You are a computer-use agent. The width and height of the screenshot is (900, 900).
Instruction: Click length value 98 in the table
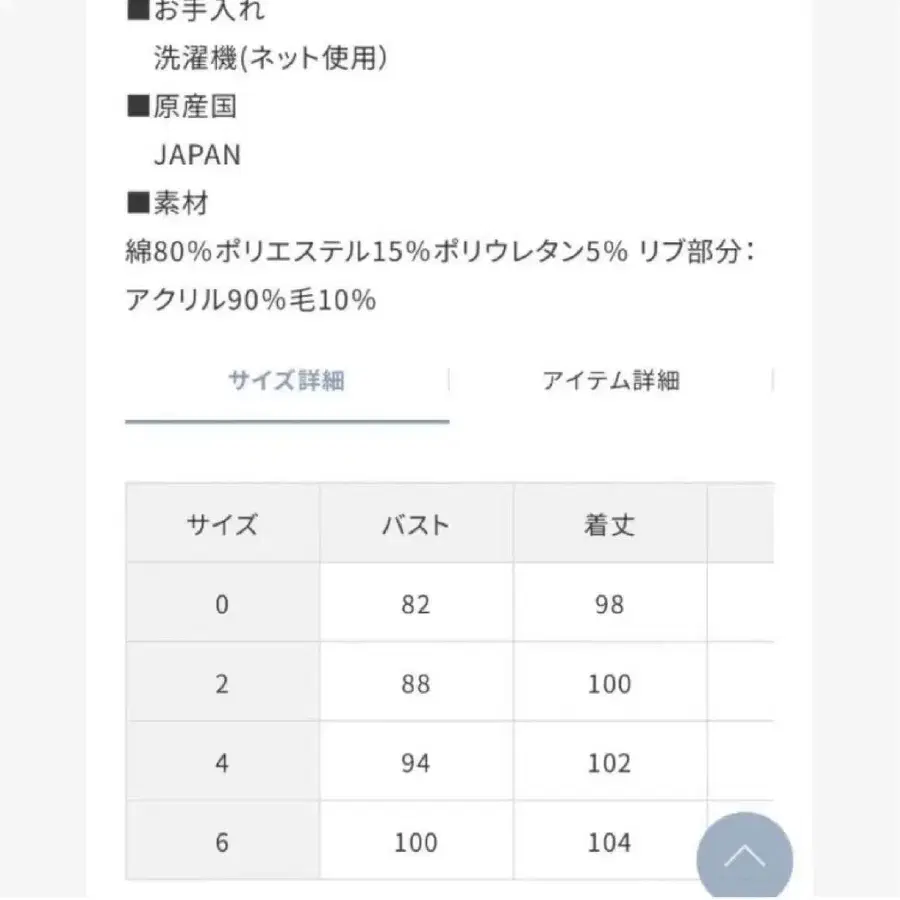[x=609, y=604]
